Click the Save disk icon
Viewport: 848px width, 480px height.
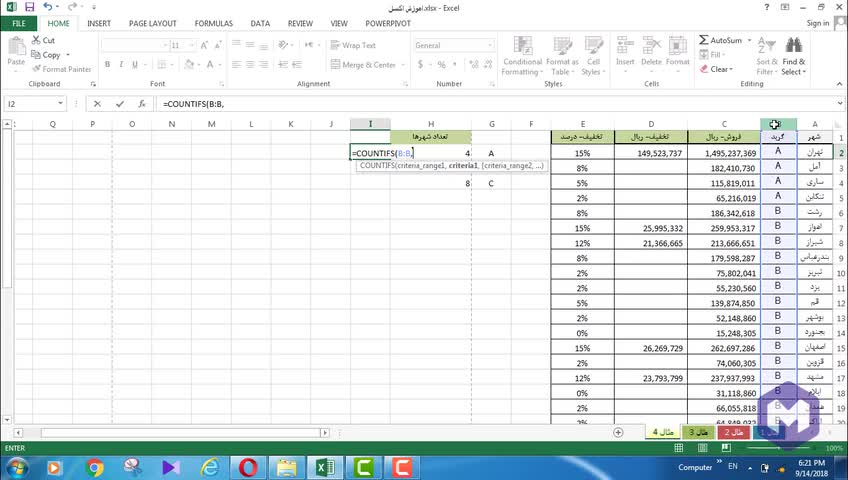(29, 7)
